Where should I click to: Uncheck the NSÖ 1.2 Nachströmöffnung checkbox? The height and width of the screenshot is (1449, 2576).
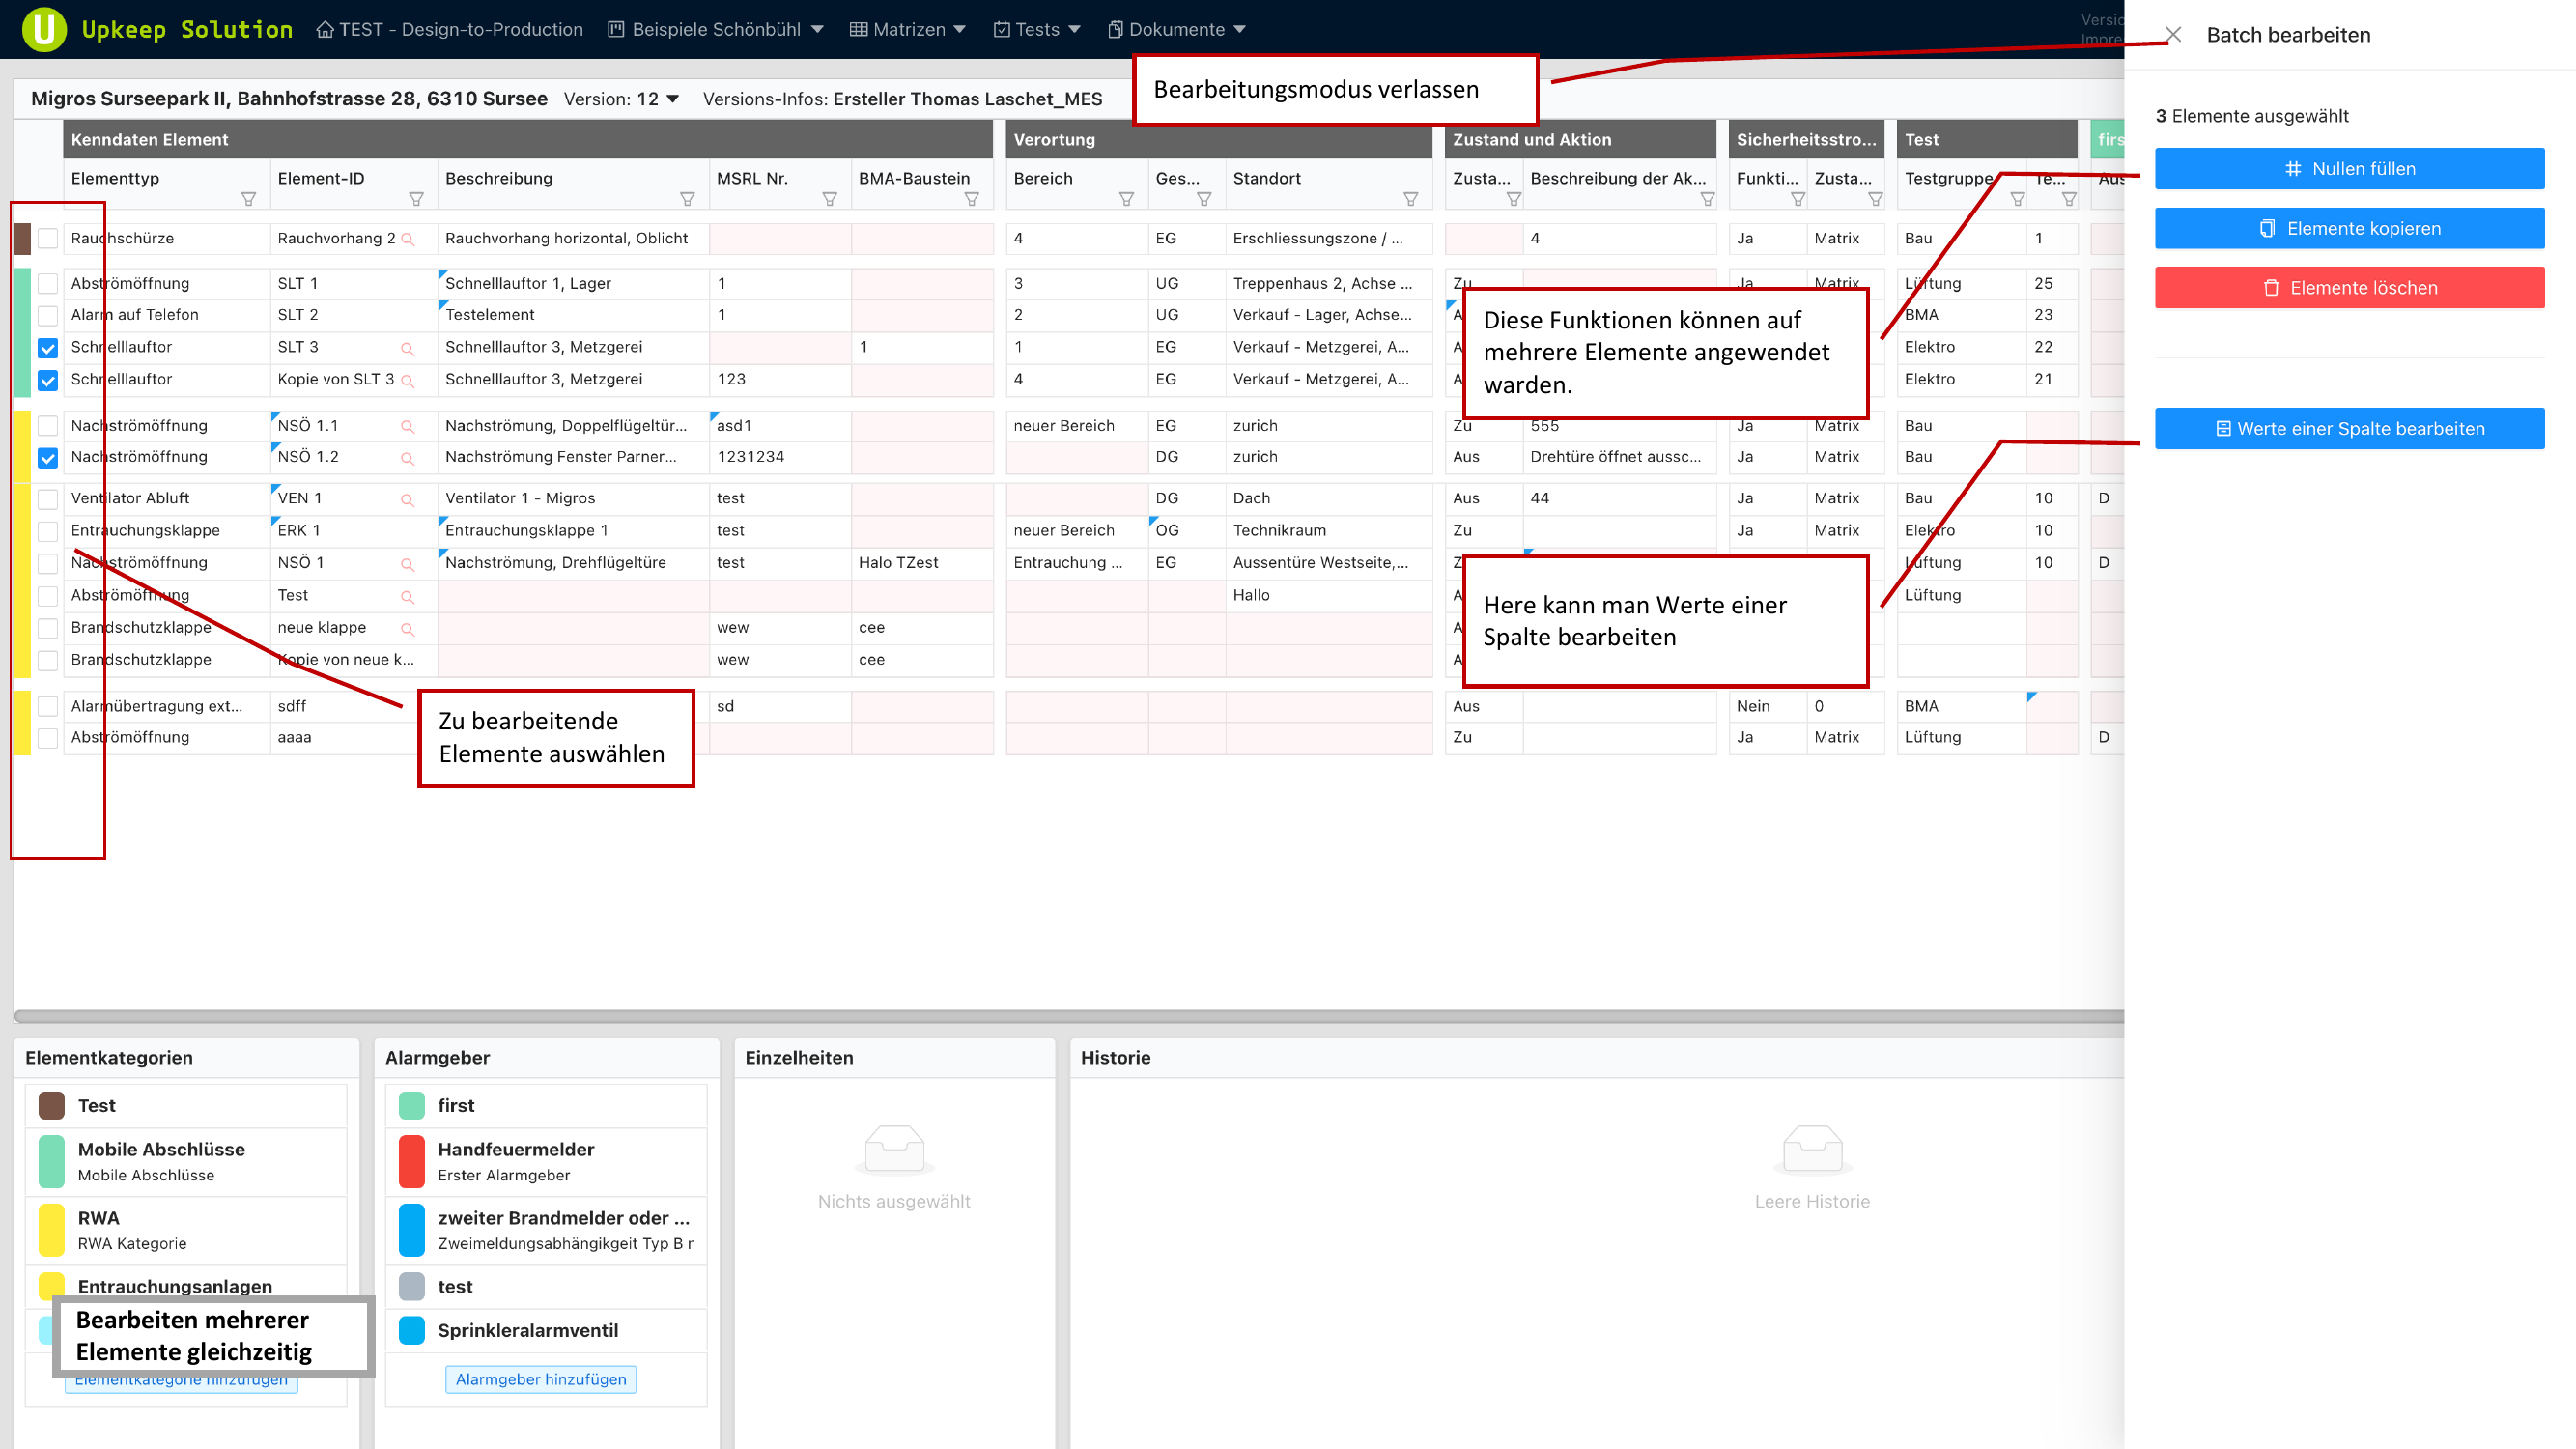click(x=48, y=458)
